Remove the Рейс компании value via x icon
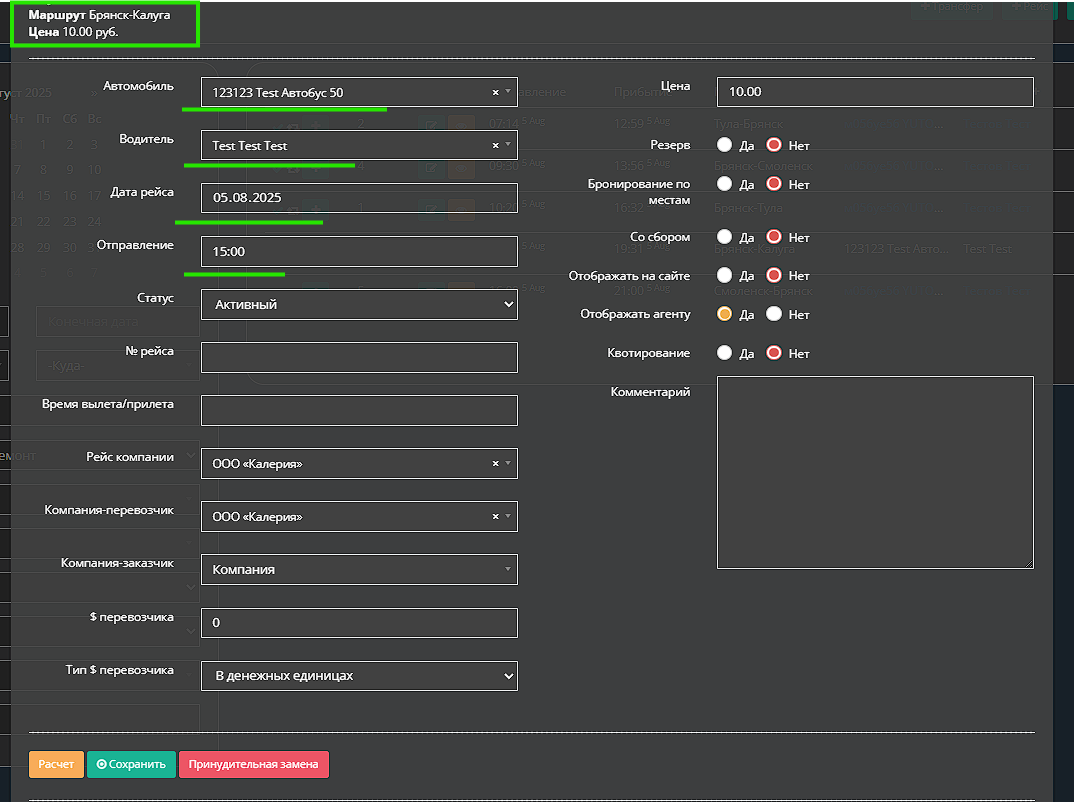1074x802 pixels. pyautogui.click(x=495, y=463)
